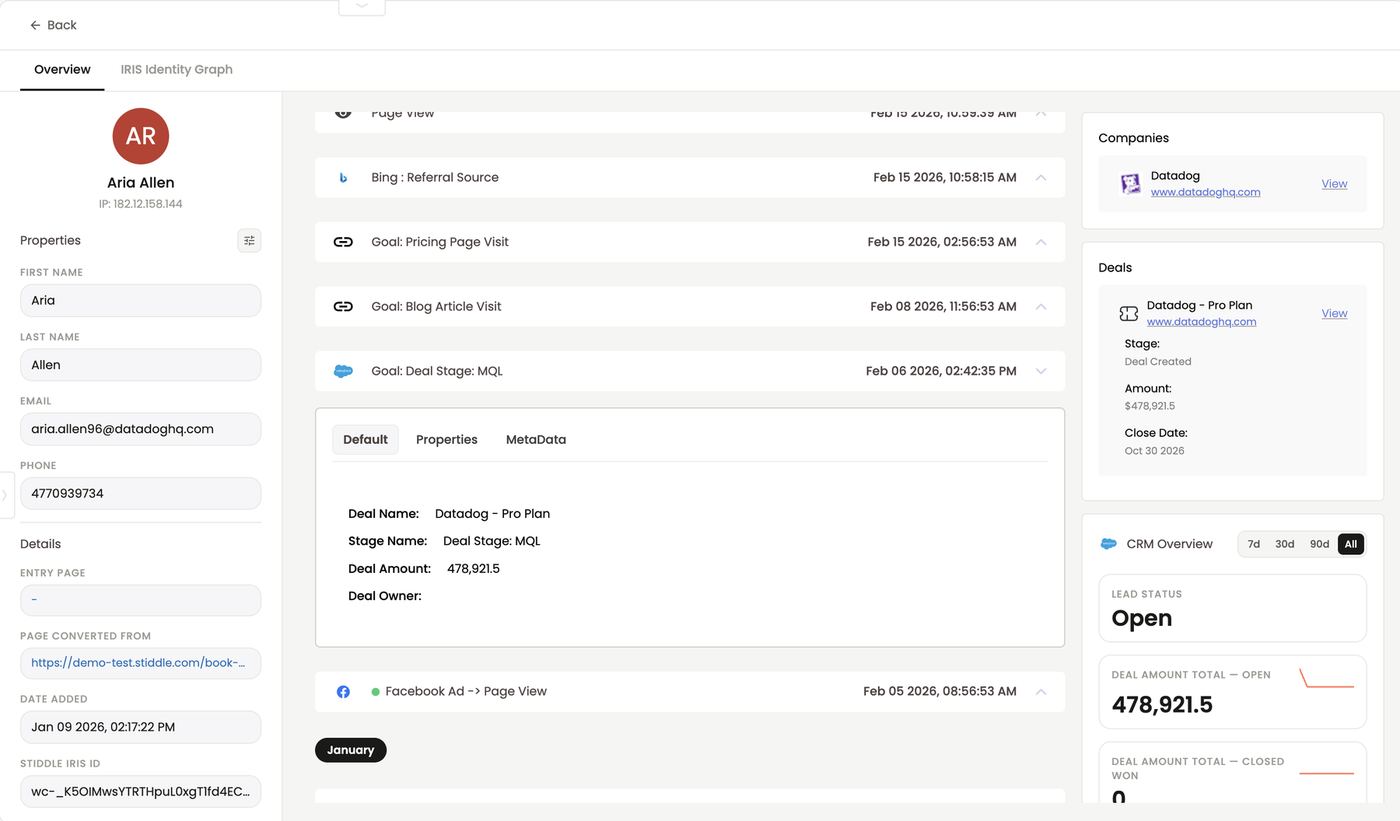
Task: Toggle the Facebook Ad -> Page View chevron
Action: click(1041, 692)
